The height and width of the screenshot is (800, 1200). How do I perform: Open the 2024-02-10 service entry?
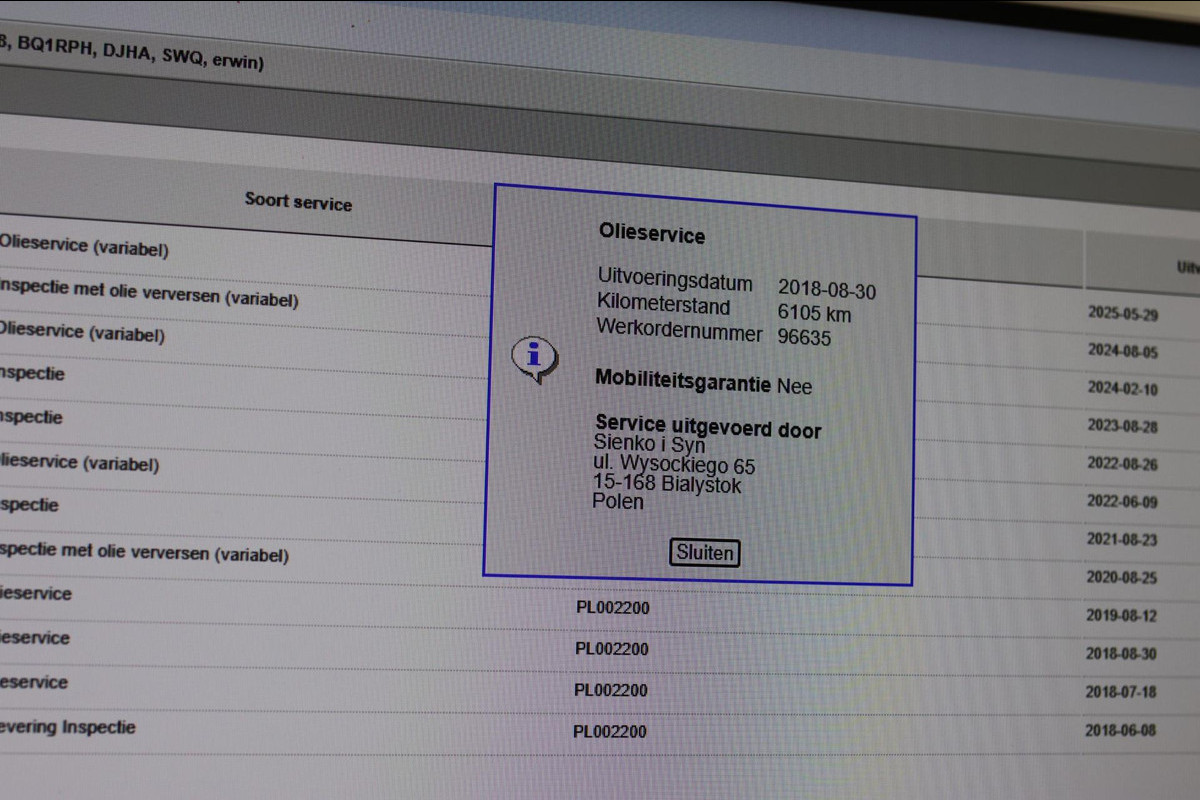[1122, 389]
